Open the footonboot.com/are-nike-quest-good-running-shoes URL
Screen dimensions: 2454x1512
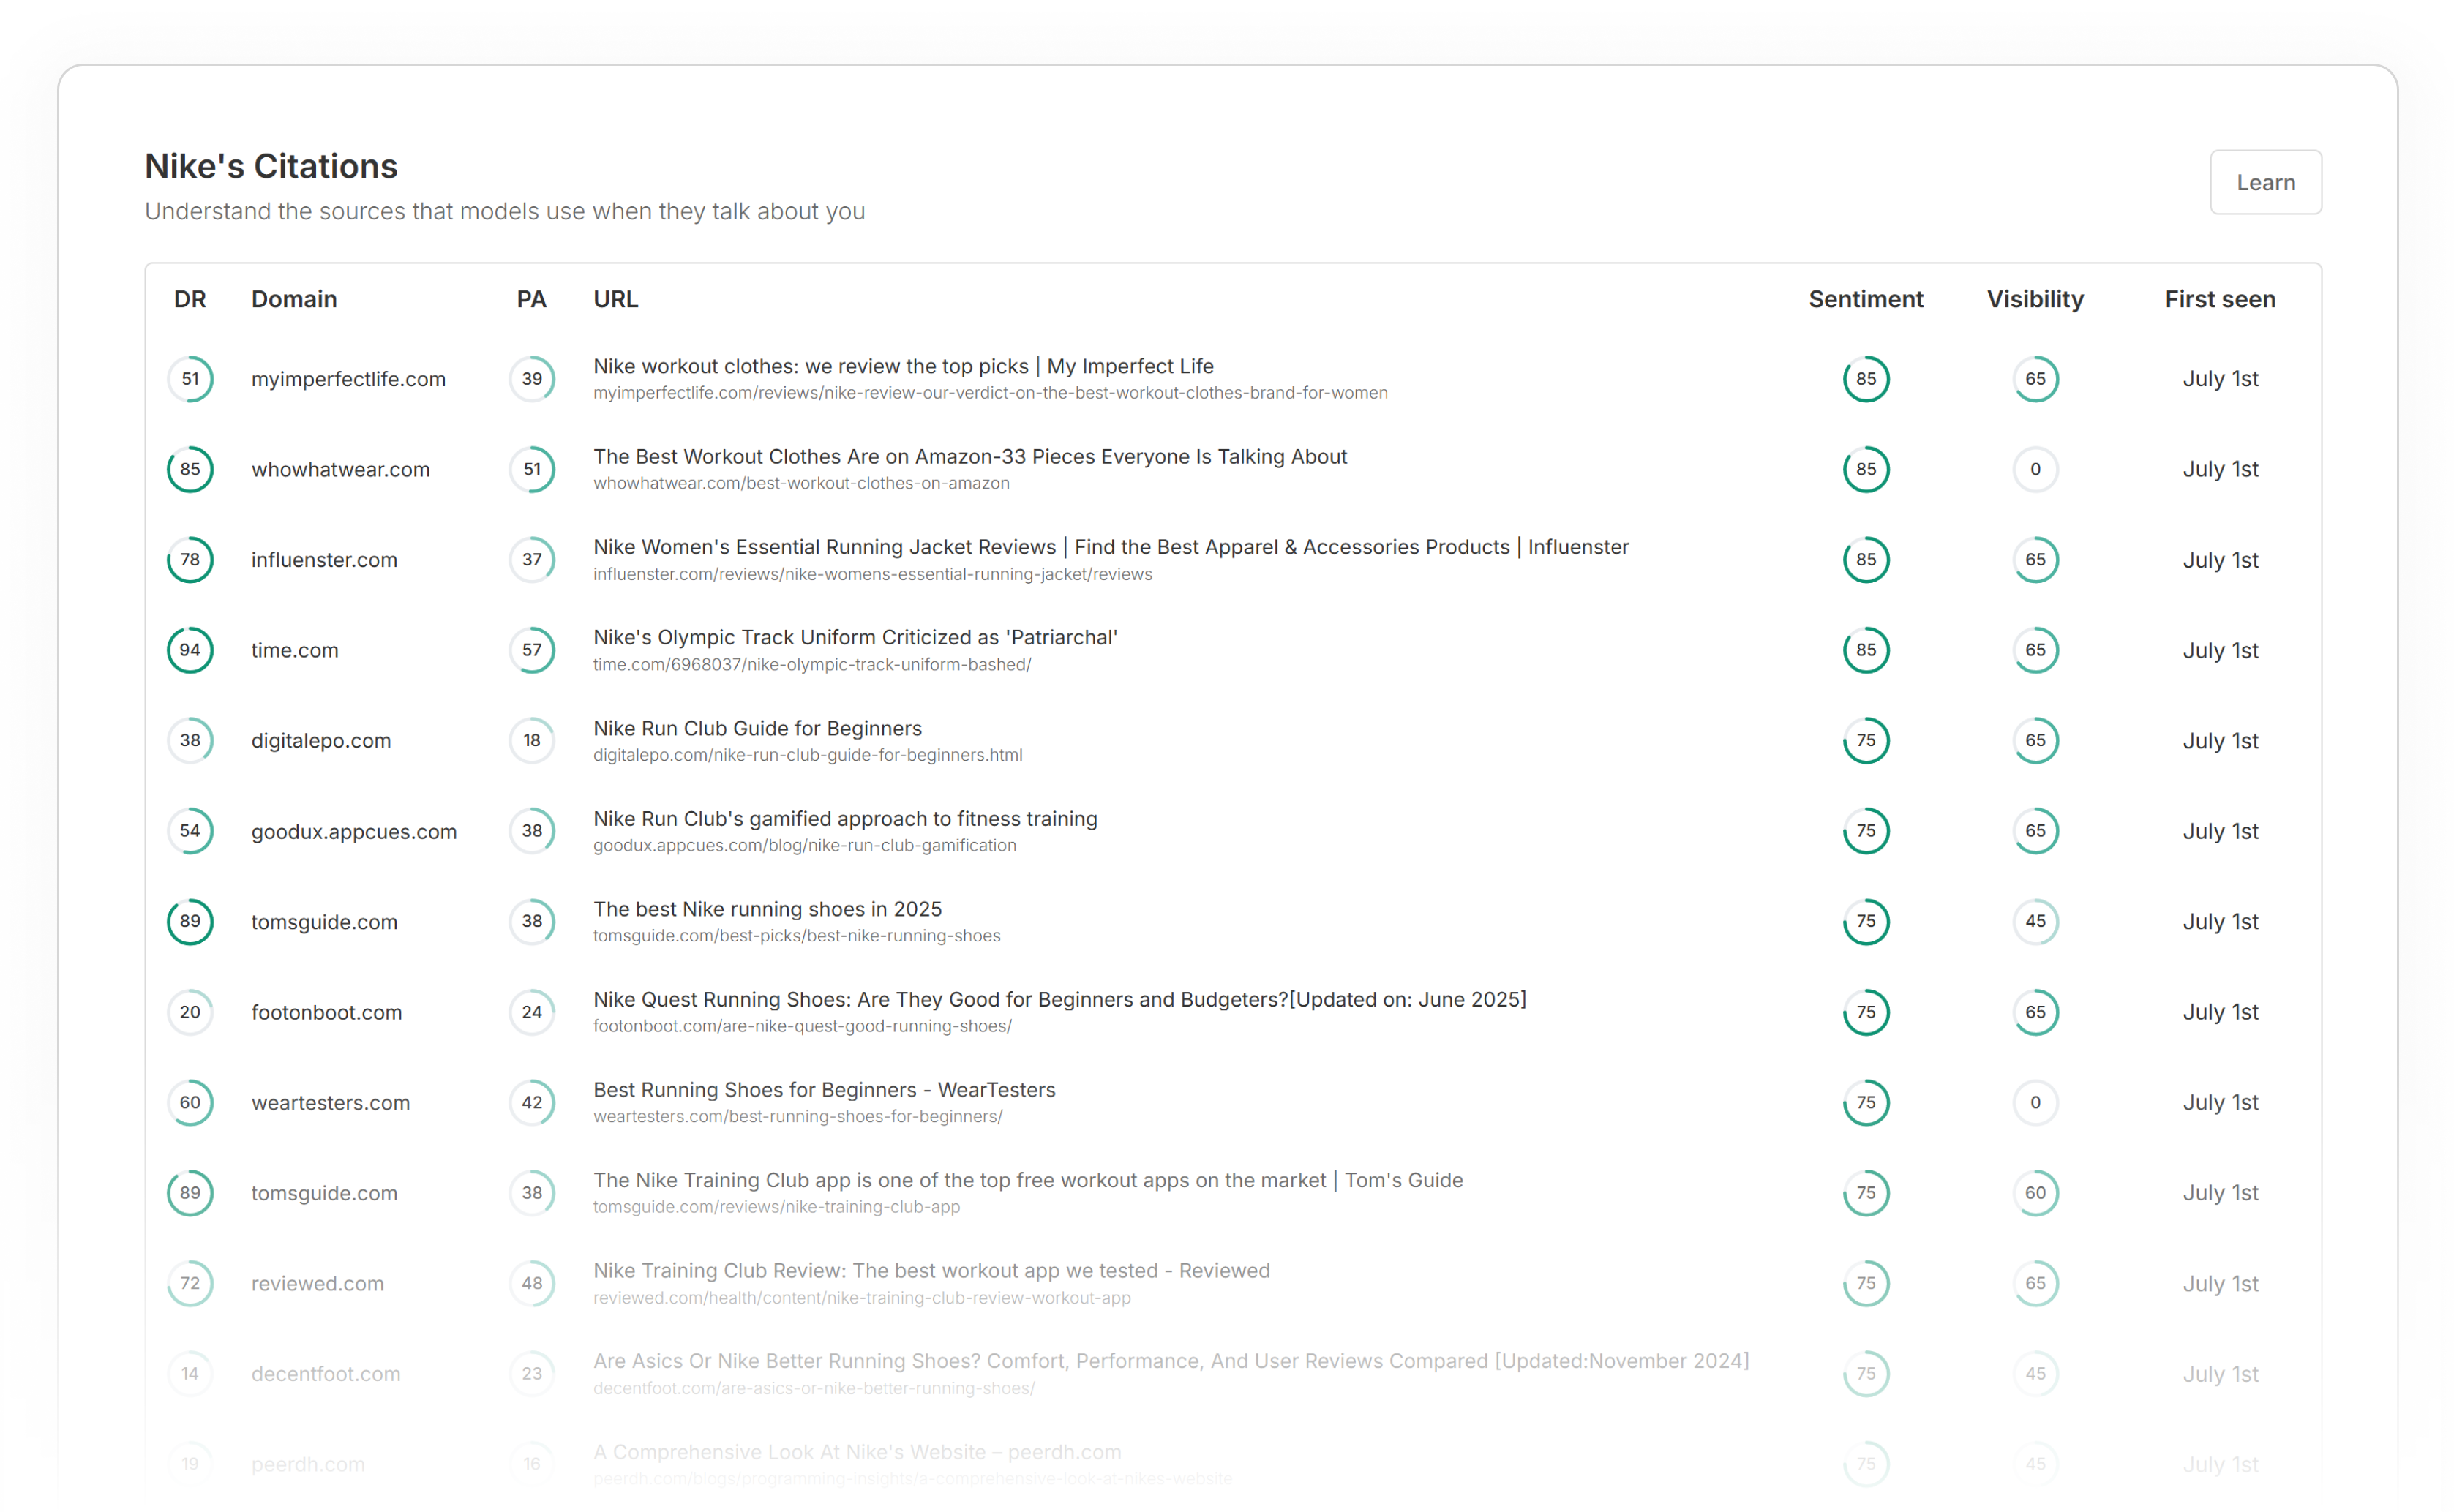[x=802, y=1026]
